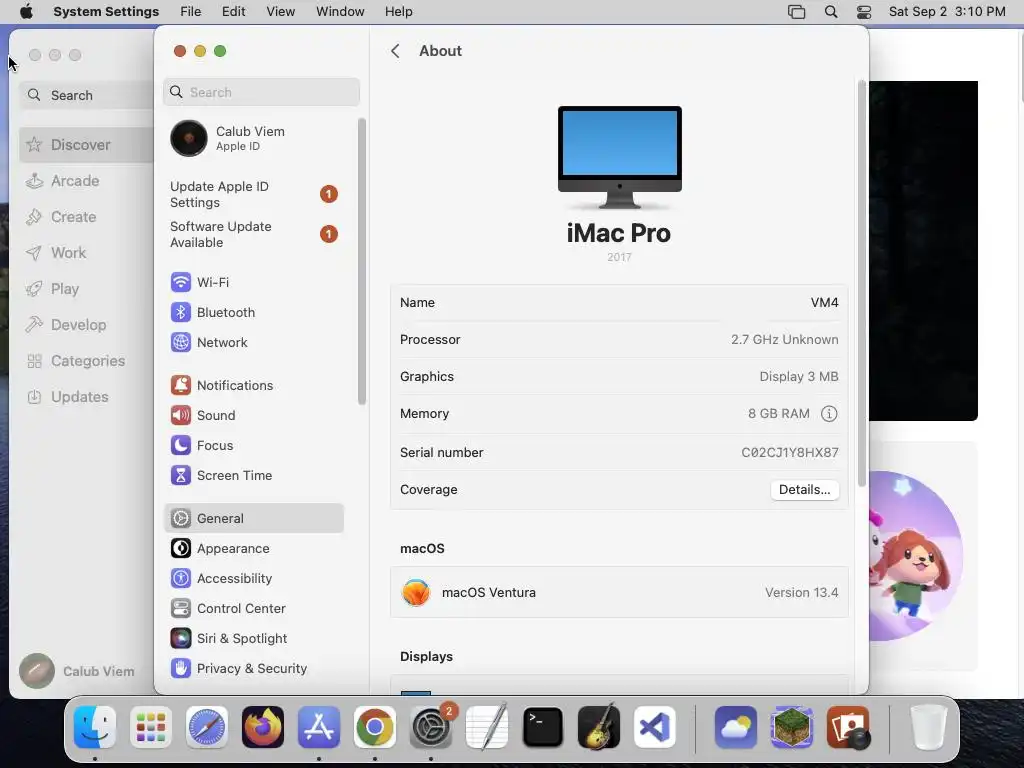Click Details button for Coverage
This screenshot has width=1024, height=768.
click(x=805, y=490)
